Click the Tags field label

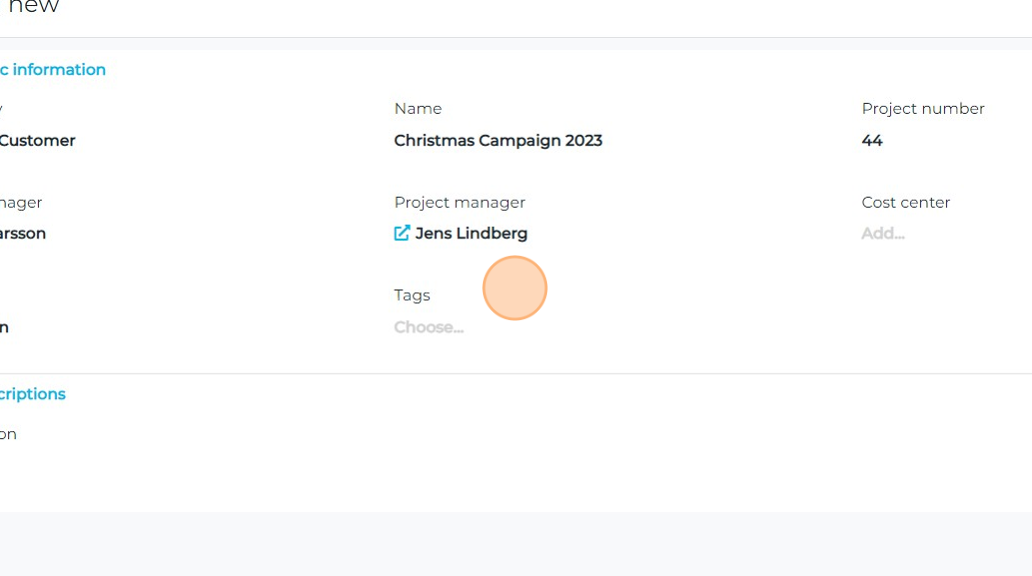(412, 295)
